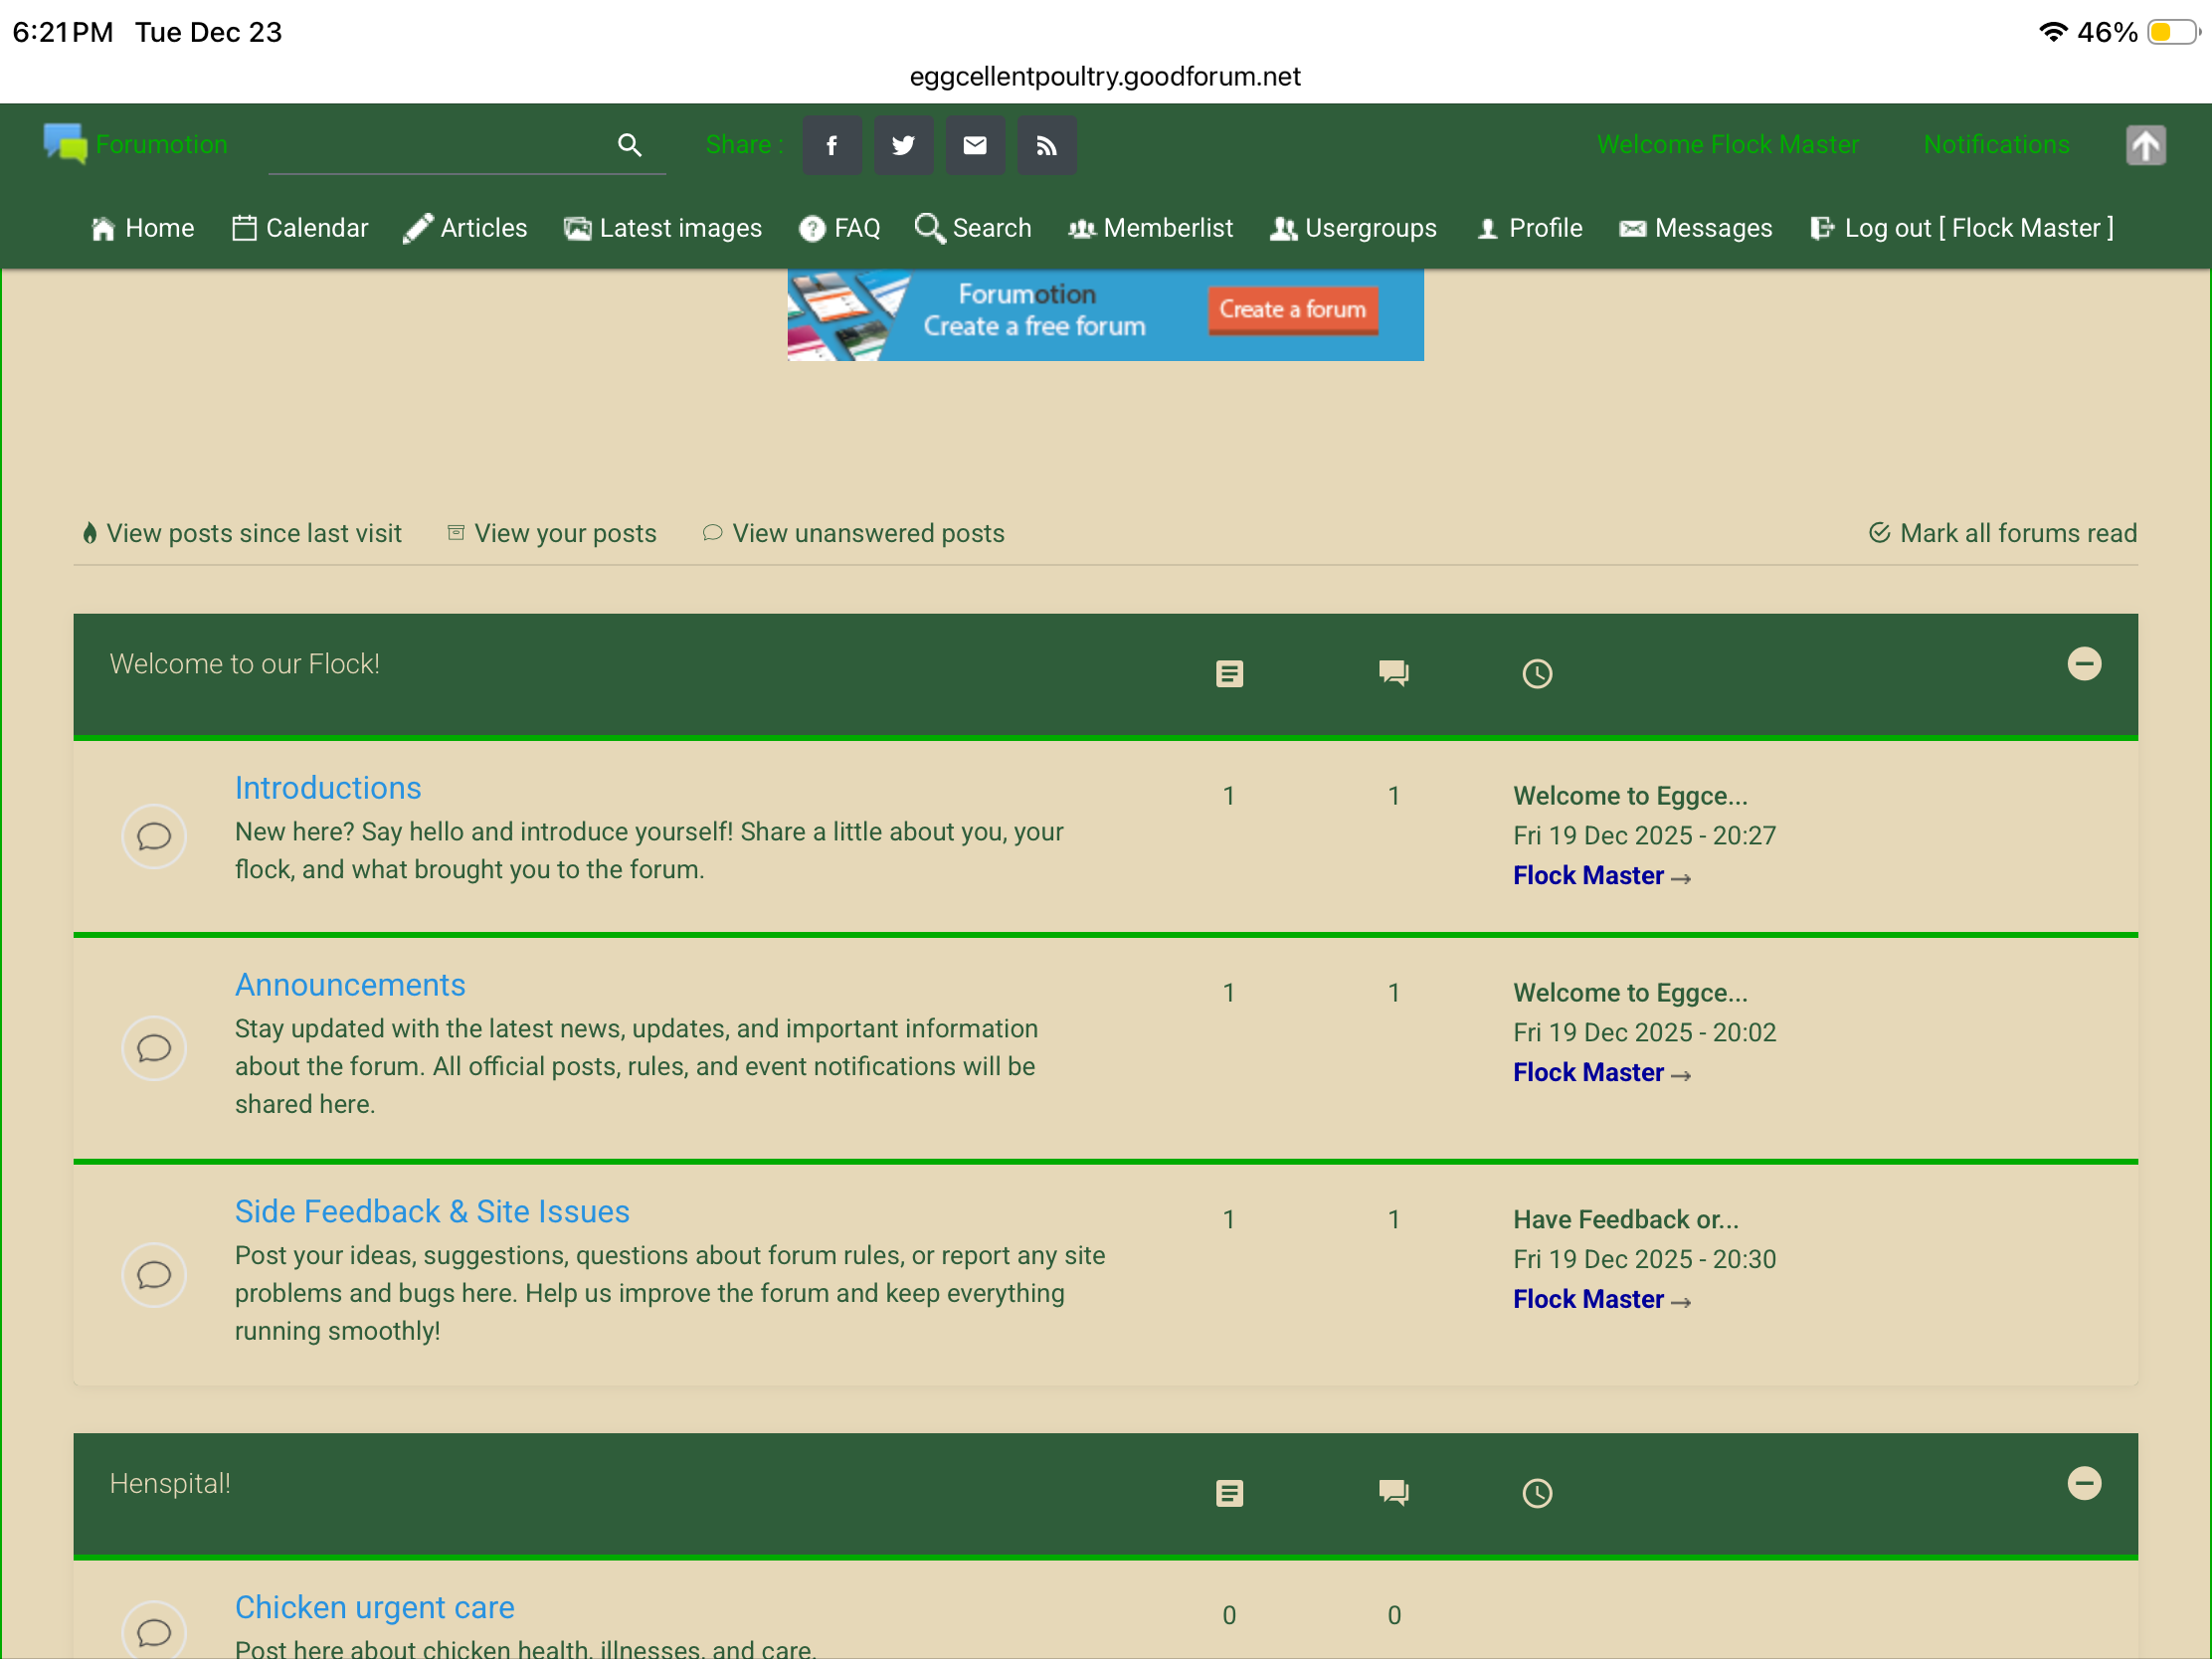The height and width of the screenshot is (1659, 2212).
Task: Click the search magnifier icon in header
Action: click(629, 146)
